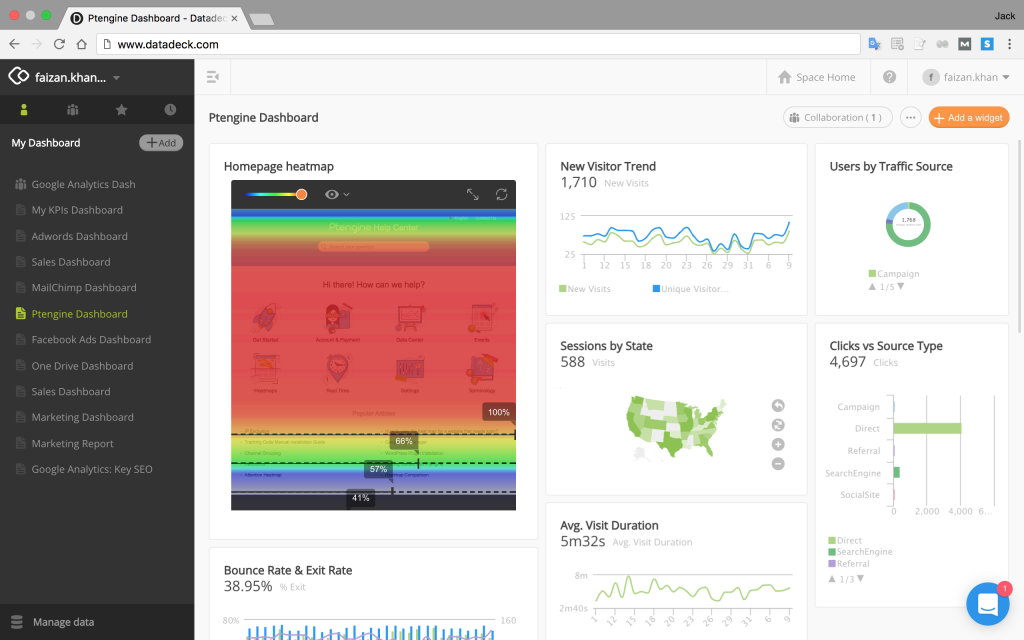This screenshot has height=640, width=1024.
Task: Collapse the sidebar with the toggle icon
Action: coord(213,76)
